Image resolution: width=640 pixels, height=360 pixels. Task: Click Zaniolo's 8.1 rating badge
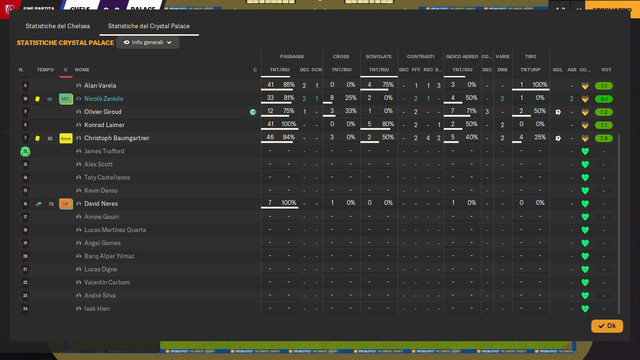pyautogui.click(x=604, y=99)
